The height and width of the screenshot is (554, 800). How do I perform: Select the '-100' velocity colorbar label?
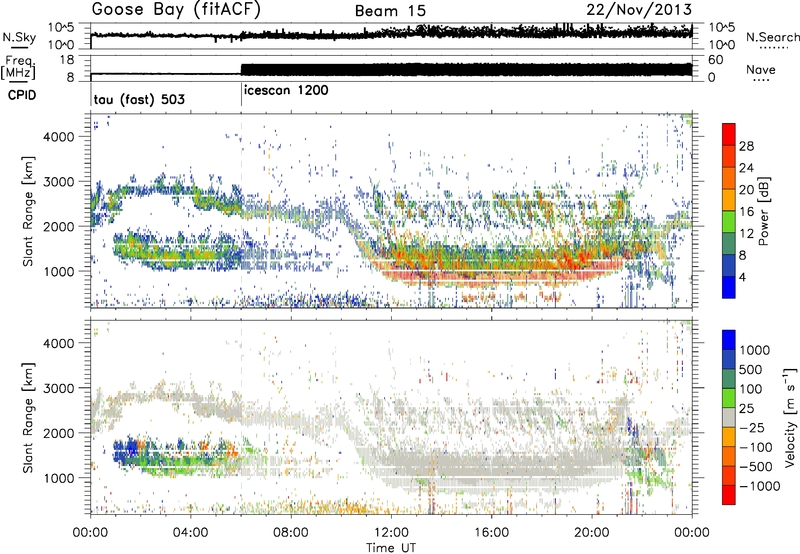tap(755, 447)
